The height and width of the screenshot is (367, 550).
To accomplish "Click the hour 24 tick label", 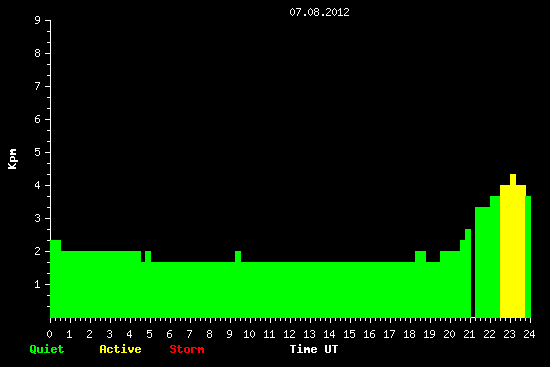I will click(529, 334).
